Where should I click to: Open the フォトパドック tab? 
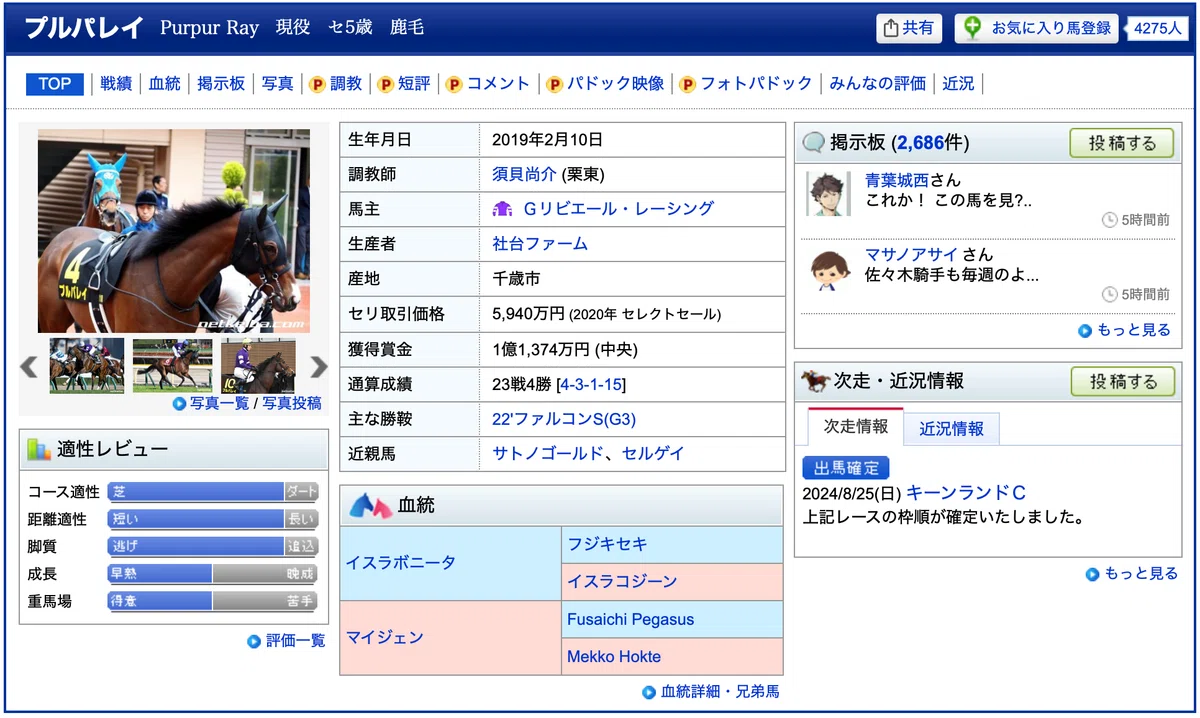click(756, 84)
